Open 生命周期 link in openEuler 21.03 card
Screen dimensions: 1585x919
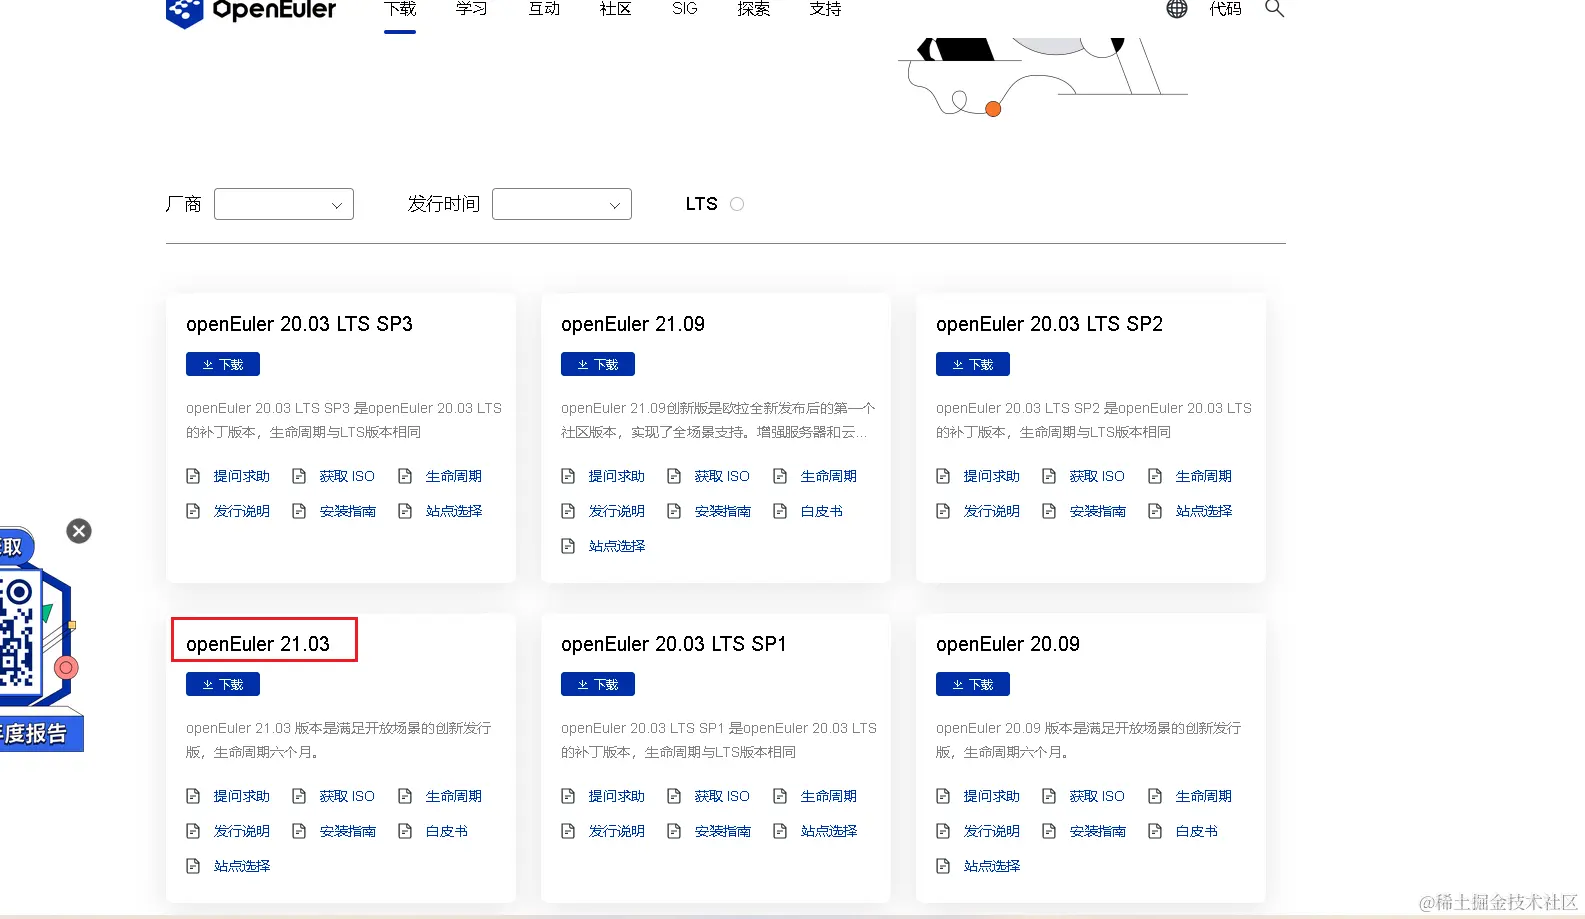[454, 796]
